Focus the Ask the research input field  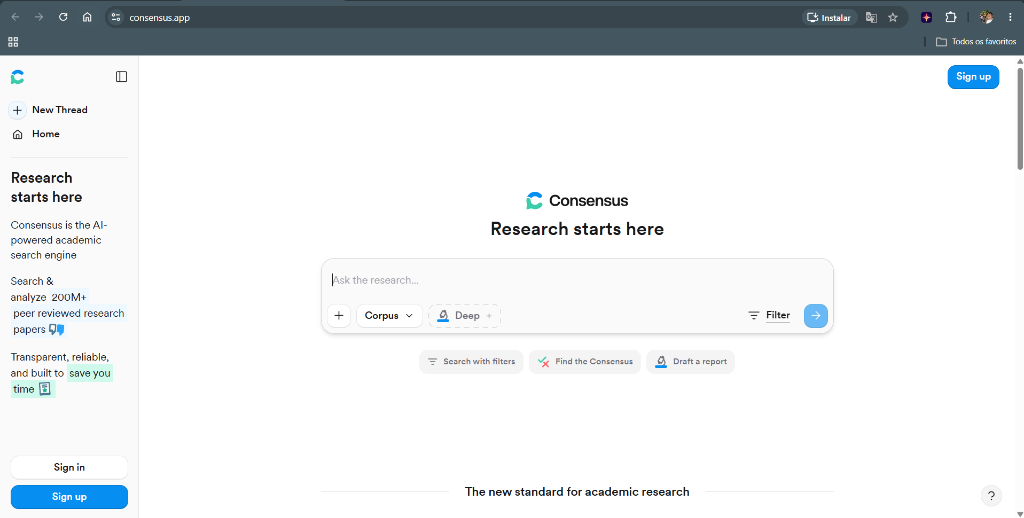(577, 280)
